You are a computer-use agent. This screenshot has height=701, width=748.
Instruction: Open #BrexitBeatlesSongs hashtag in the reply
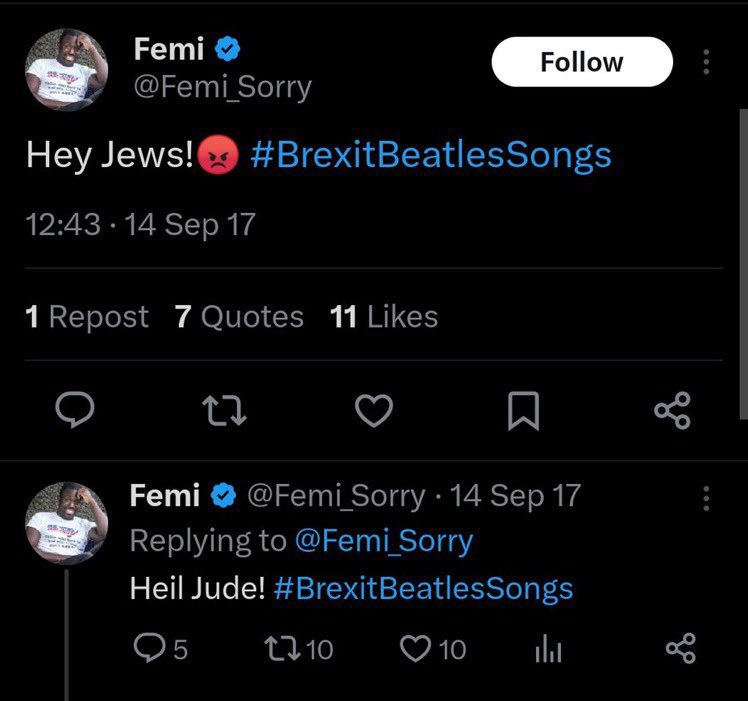423,588
